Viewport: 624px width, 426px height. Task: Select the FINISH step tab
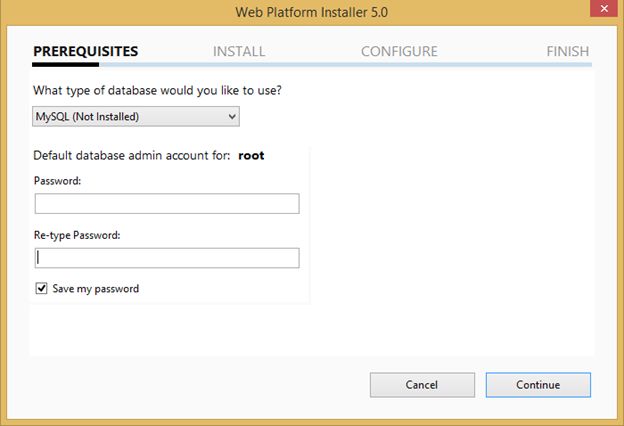tap(567, 51)
